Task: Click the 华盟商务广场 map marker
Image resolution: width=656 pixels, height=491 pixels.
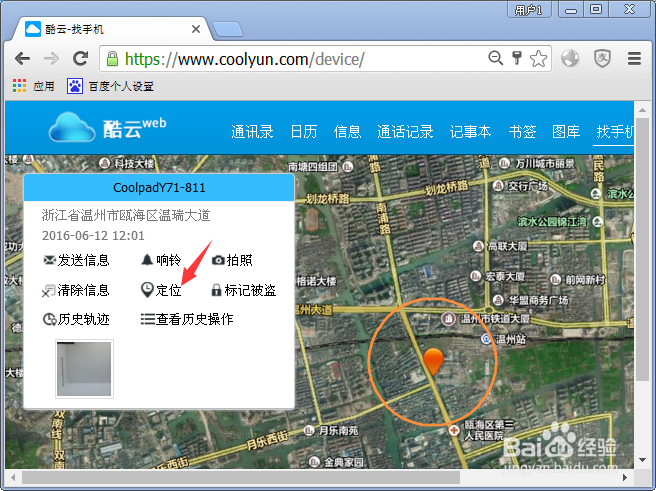Action: 498,299
